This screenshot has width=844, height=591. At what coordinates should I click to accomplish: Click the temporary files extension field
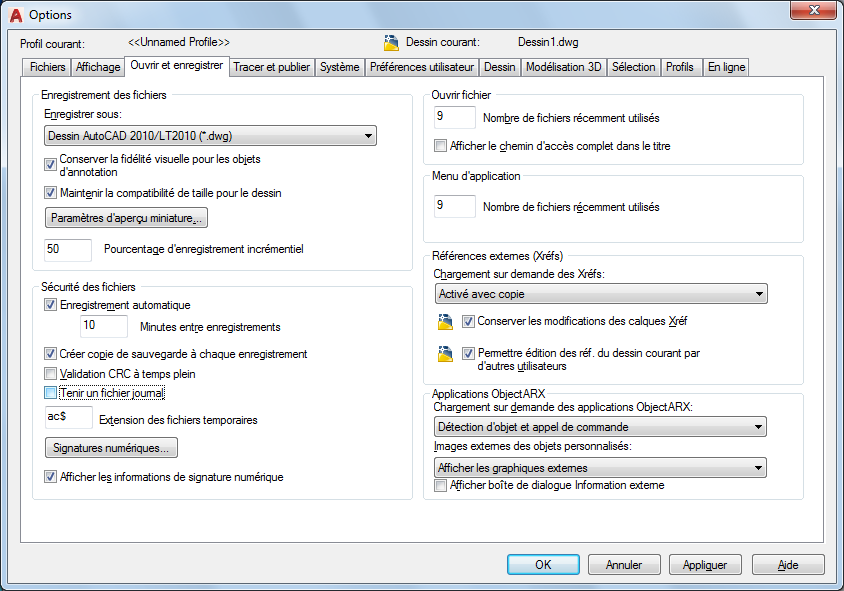tap(69, 417)
